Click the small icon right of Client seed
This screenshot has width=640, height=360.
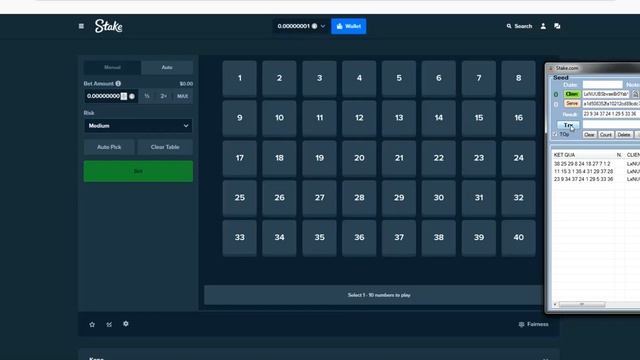[636, 94]
